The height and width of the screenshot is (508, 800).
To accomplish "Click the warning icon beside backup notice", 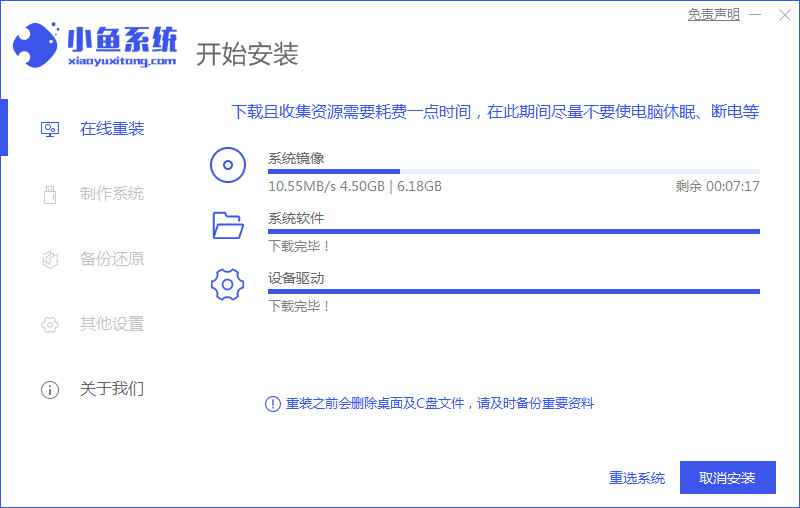I will (x=272, y=404).
